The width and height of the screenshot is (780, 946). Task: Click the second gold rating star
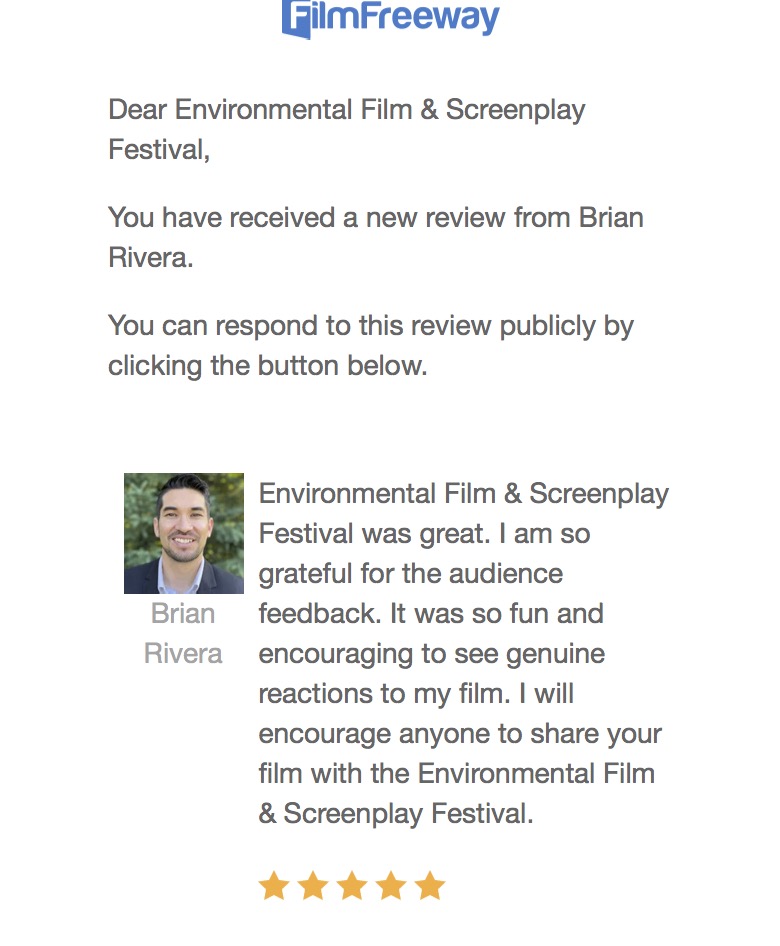click(x=313, y=886)
